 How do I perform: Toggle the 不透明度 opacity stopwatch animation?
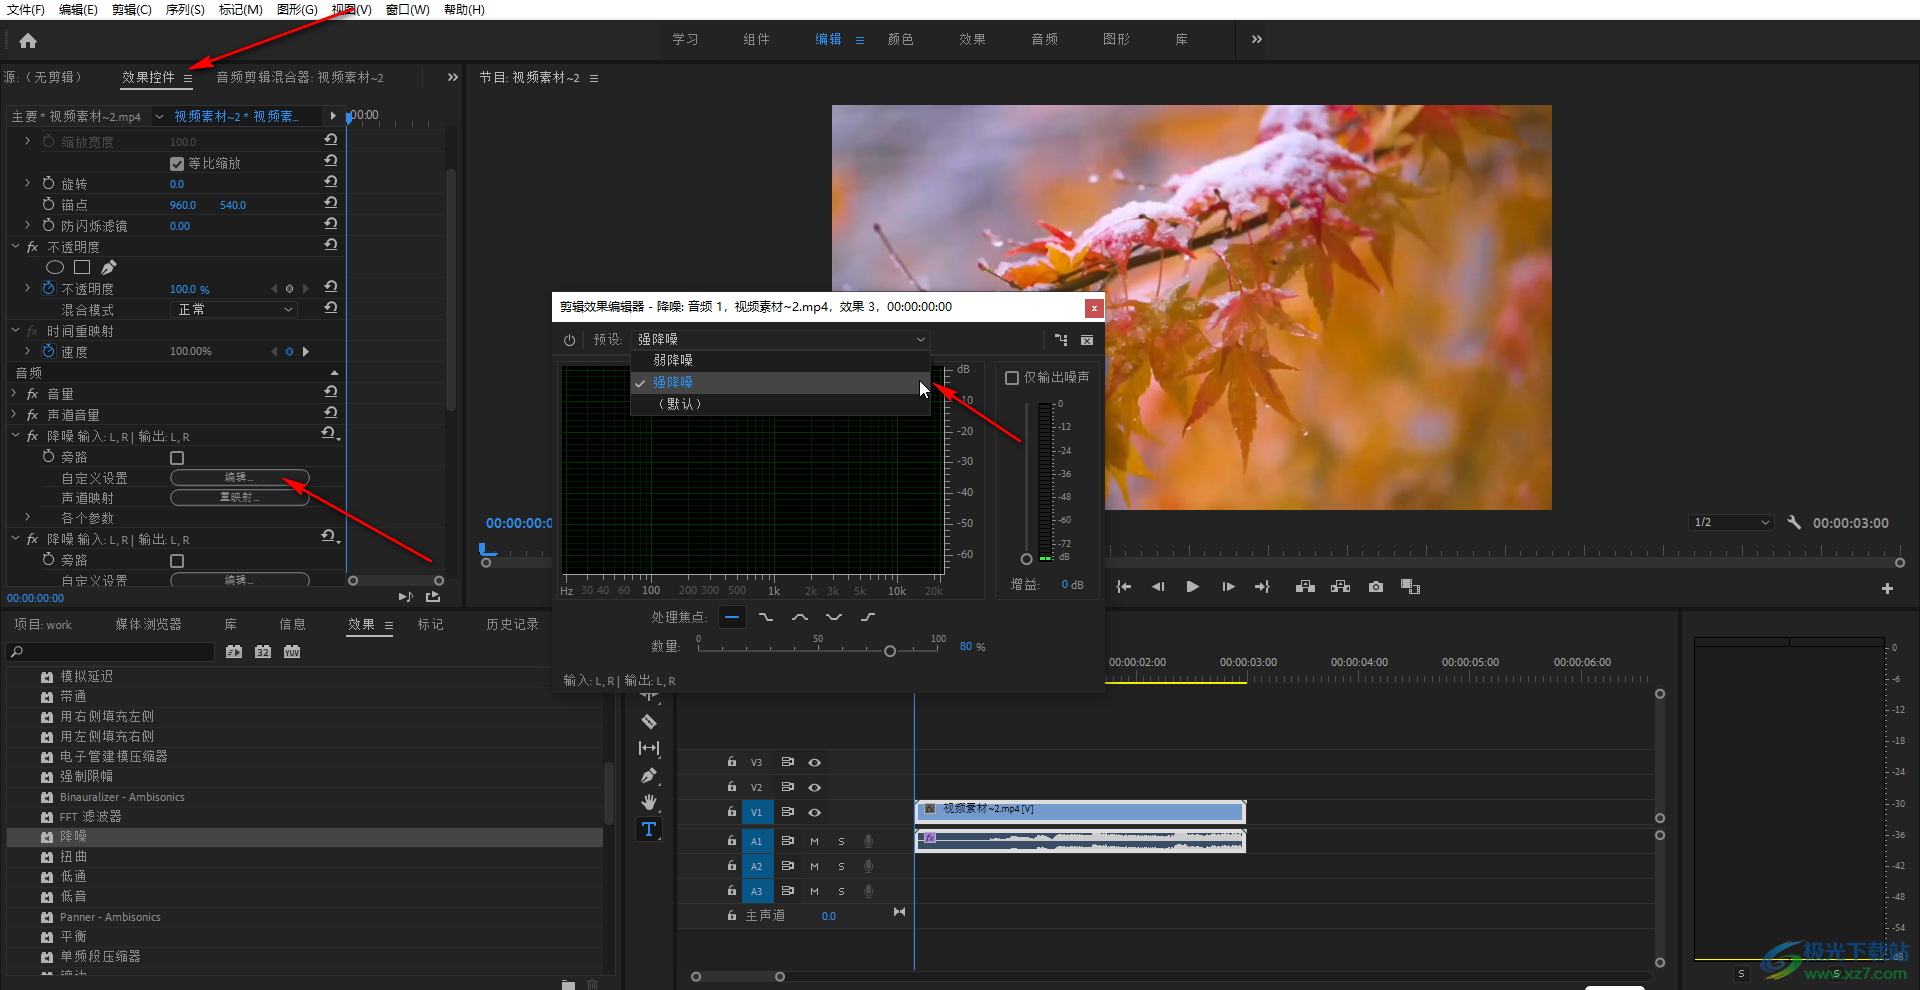pyautogui.click(x=48, y=288)
